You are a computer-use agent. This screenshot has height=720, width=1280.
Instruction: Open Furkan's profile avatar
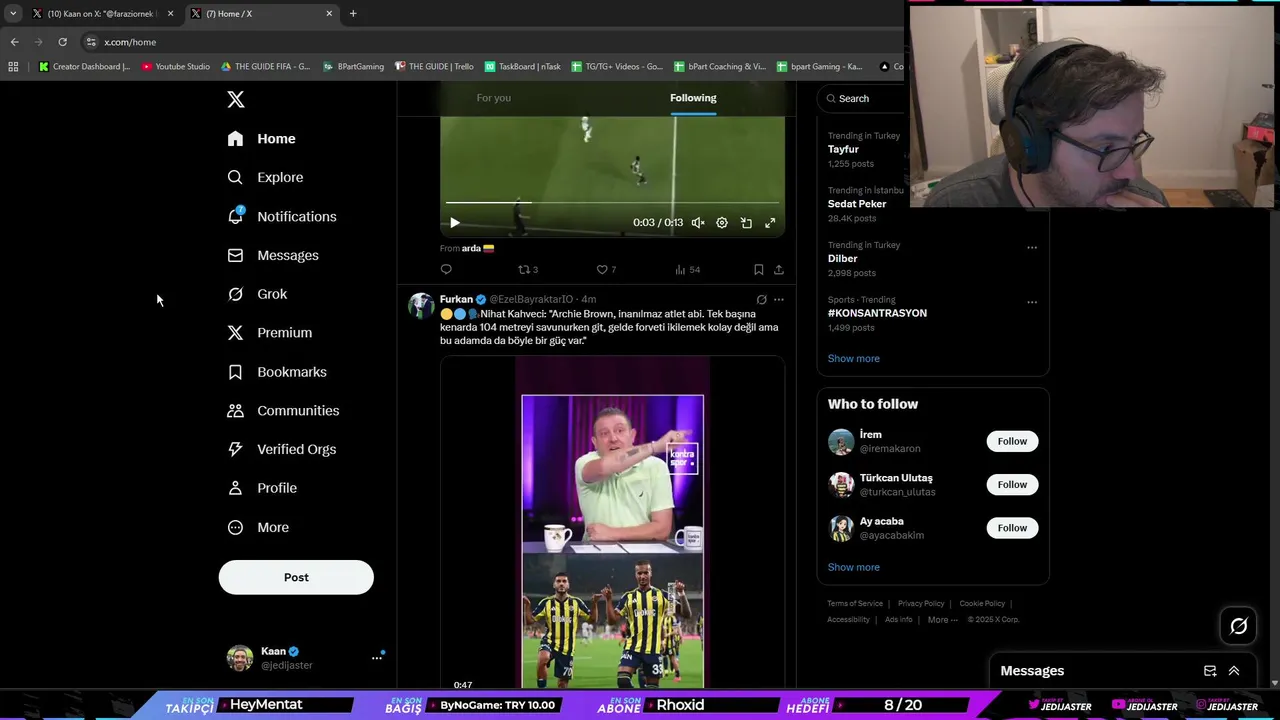click(x=421, y=305)
